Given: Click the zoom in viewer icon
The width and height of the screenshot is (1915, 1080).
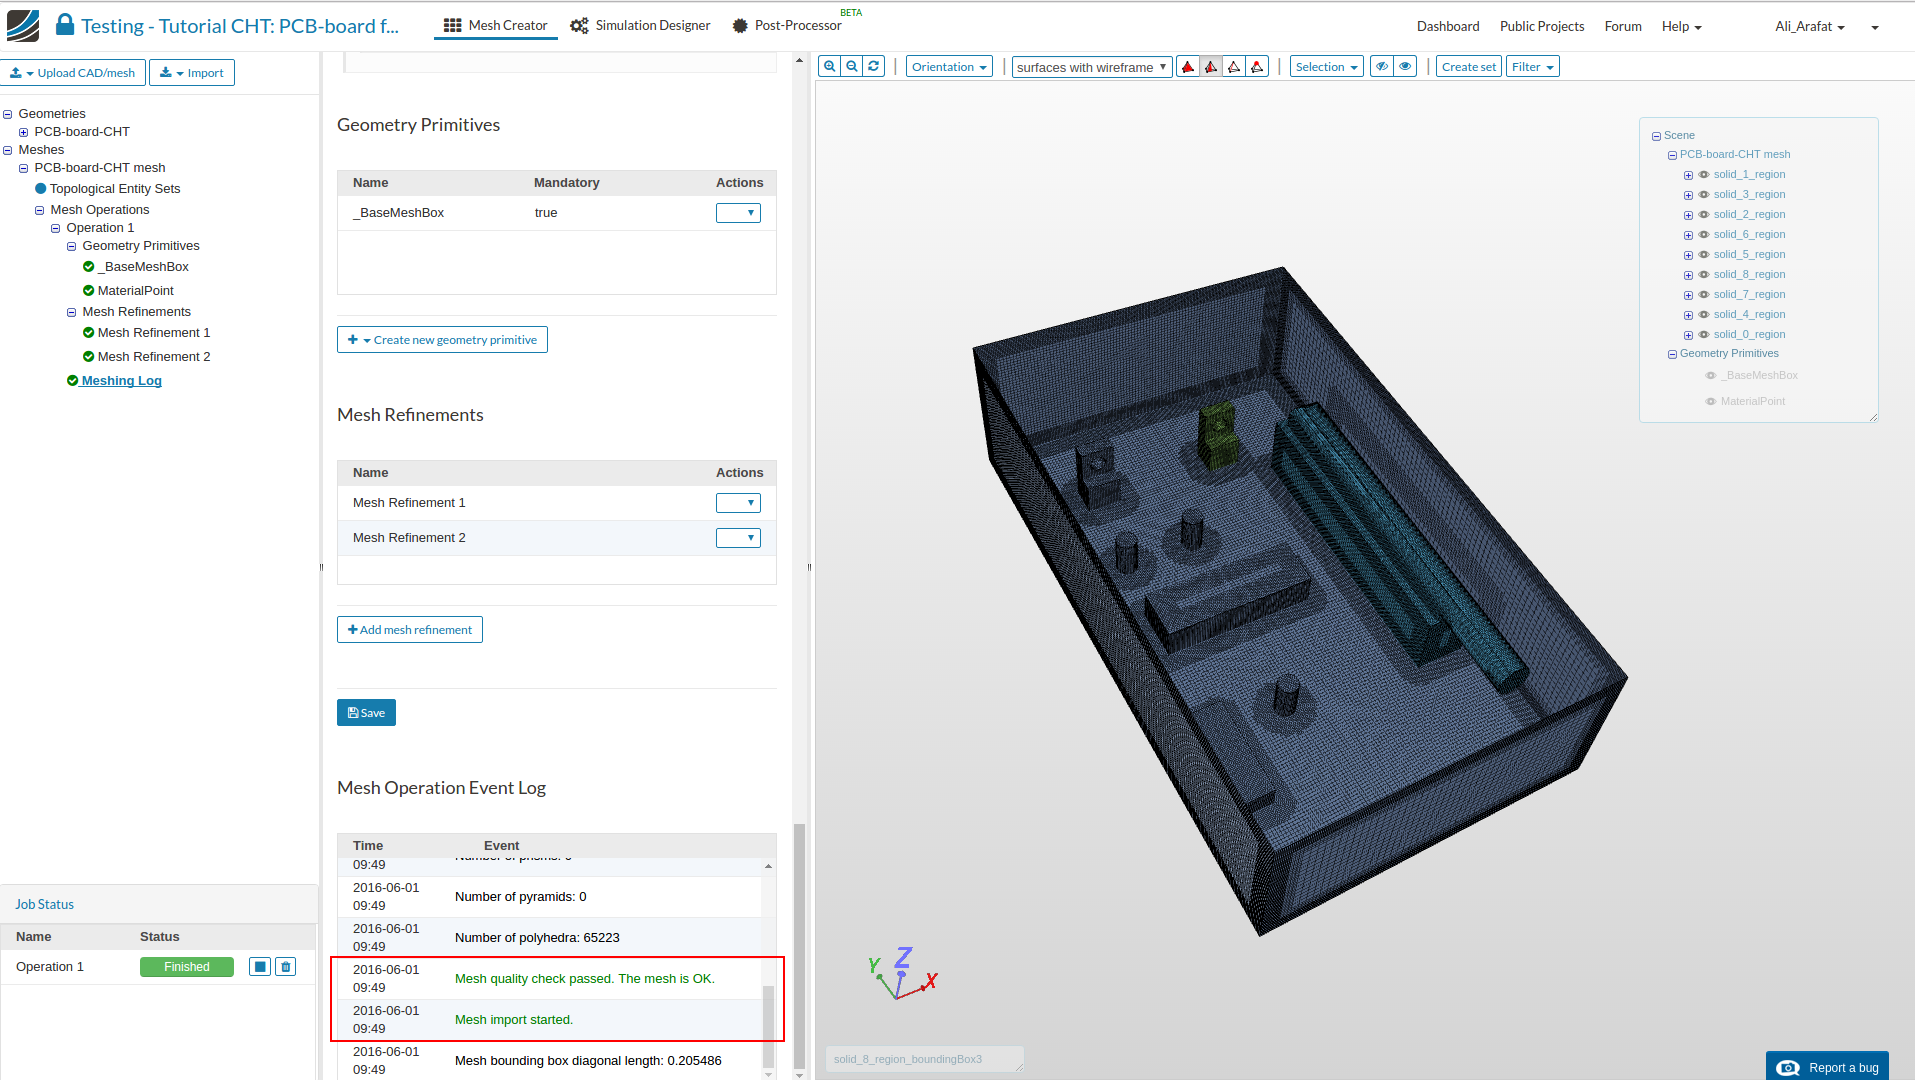Looking at the screenshot, I should click(x=829, y=67).
